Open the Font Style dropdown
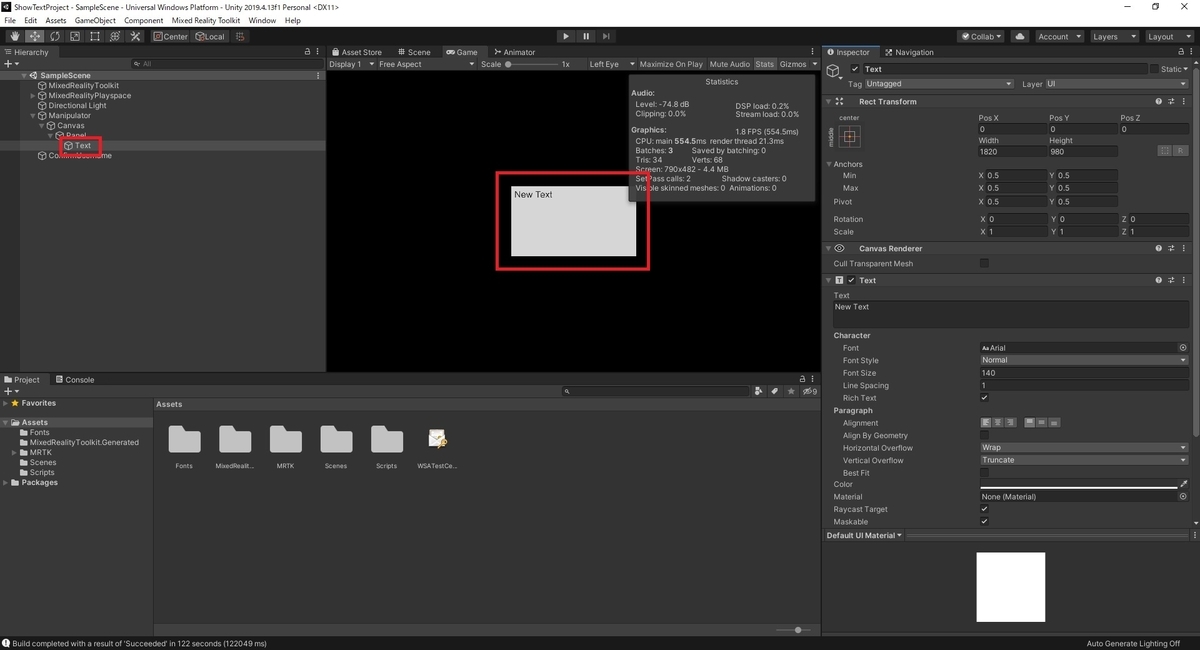Viewport: 1200px width, 650px height. click(1084, 360)
